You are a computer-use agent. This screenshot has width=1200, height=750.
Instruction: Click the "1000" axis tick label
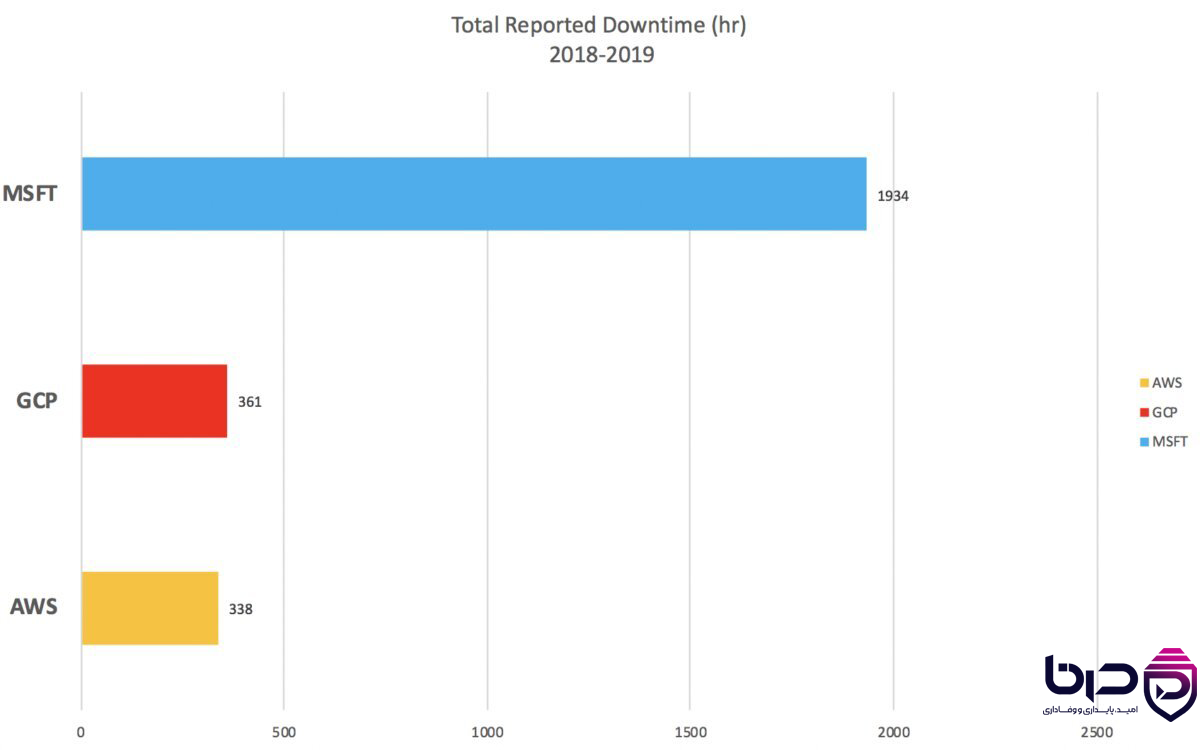tap(487, 732)
